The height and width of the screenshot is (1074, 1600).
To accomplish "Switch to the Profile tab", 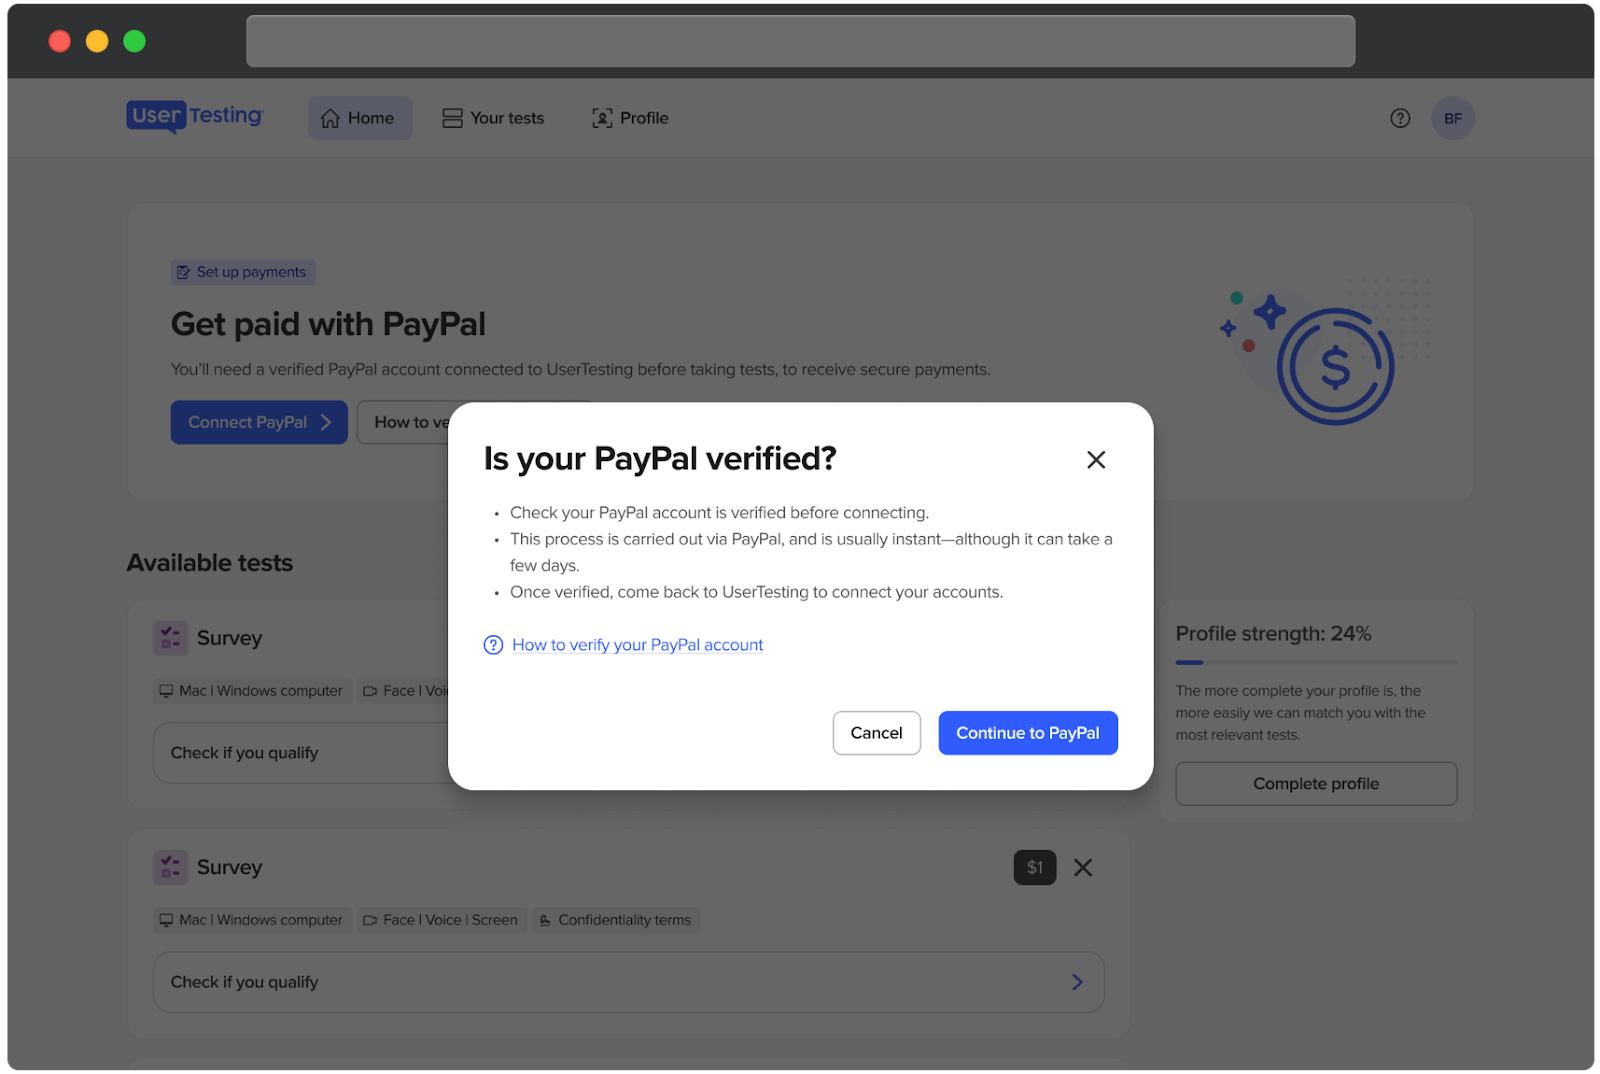I will (631, 118).
